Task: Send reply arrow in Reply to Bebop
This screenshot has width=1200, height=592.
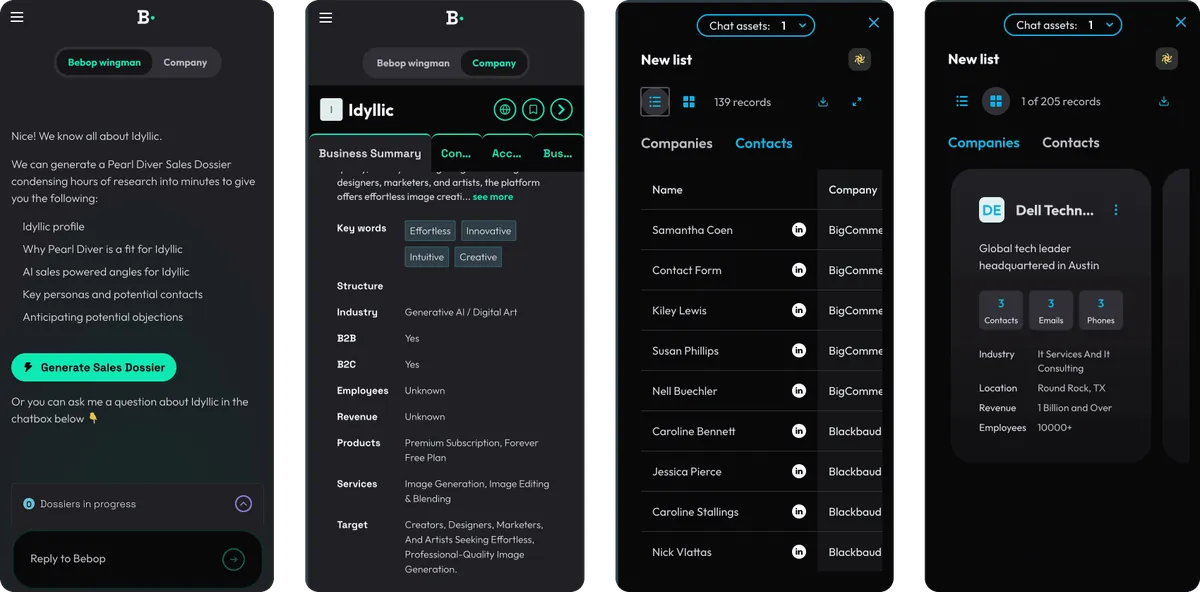Action: [x=233, y=559]
